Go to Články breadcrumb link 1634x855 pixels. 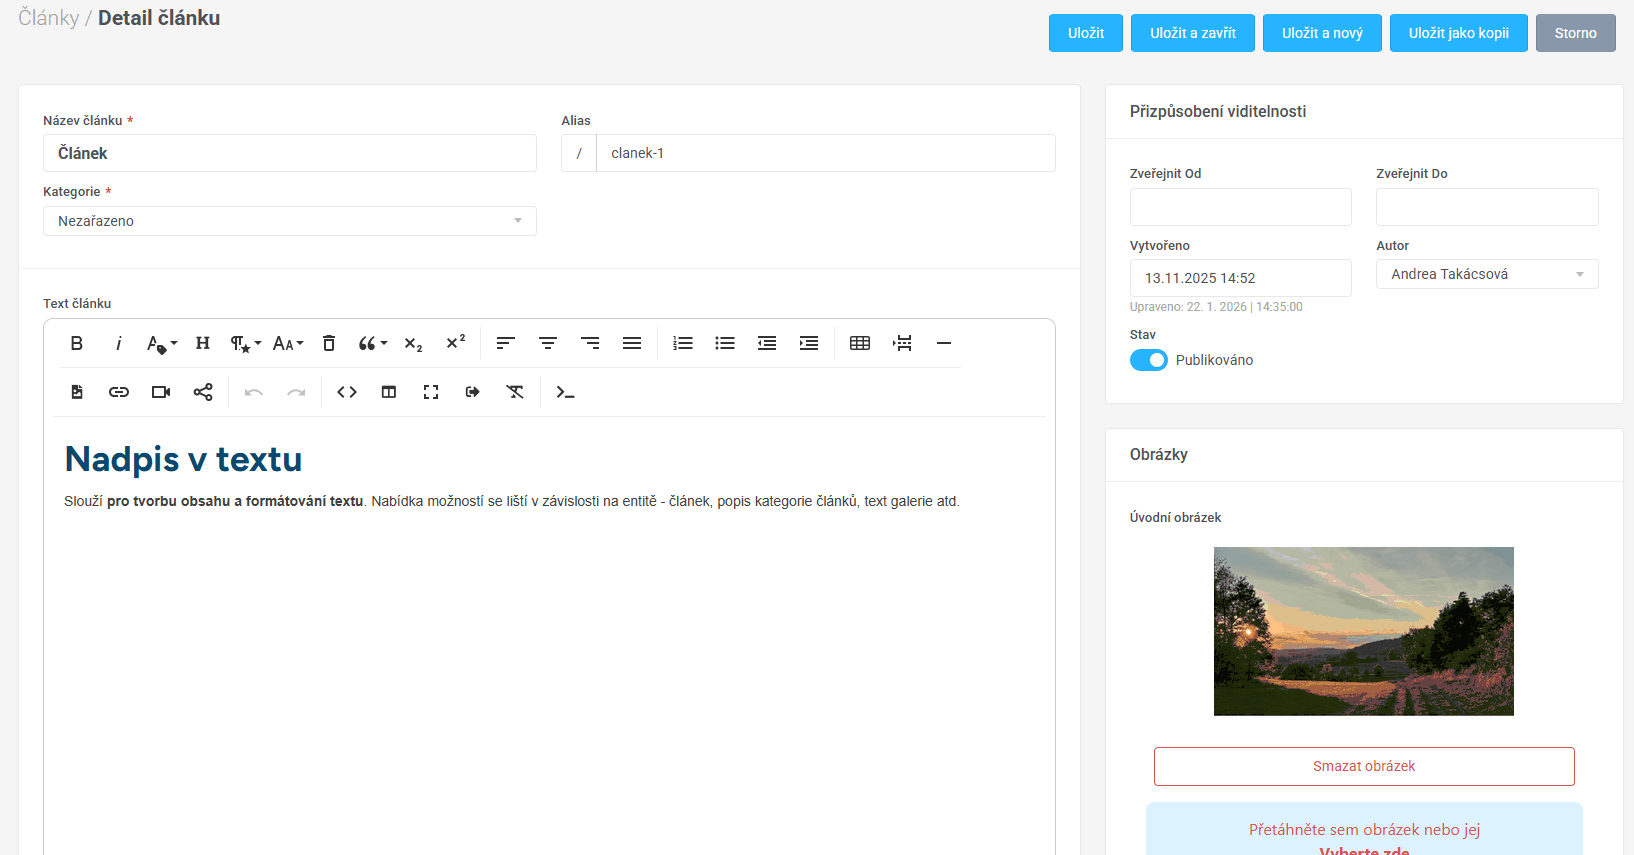tap(48, 18)
